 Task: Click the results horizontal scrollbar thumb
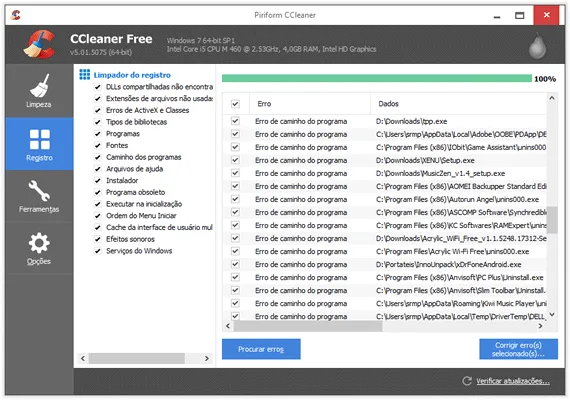pos(308,326)
